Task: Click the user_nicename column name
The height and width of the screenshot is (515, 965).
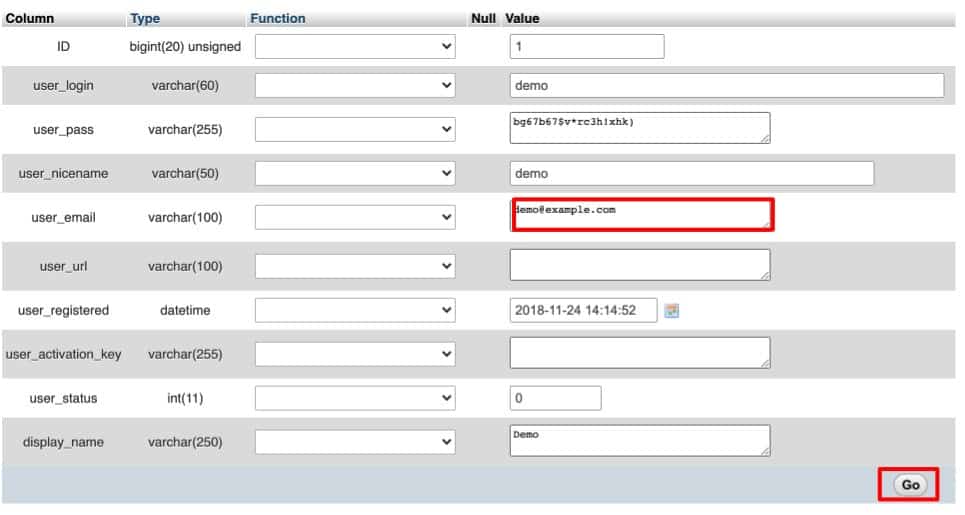Action: click(63, 174)
